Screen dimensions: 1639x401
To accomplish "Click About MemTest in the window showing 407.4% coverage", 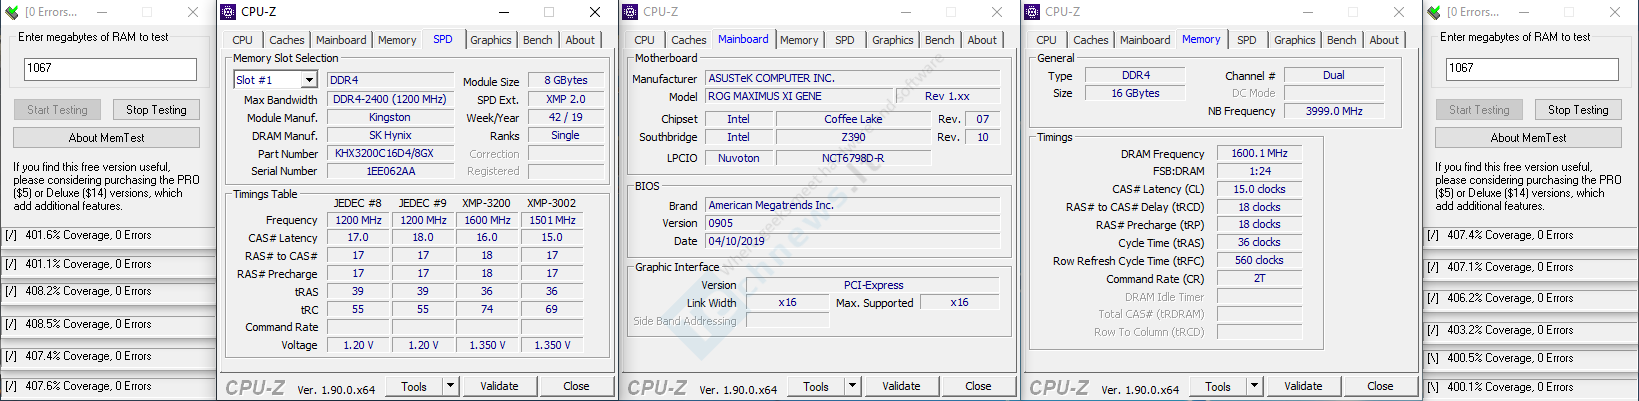I will click(1528, 138).
